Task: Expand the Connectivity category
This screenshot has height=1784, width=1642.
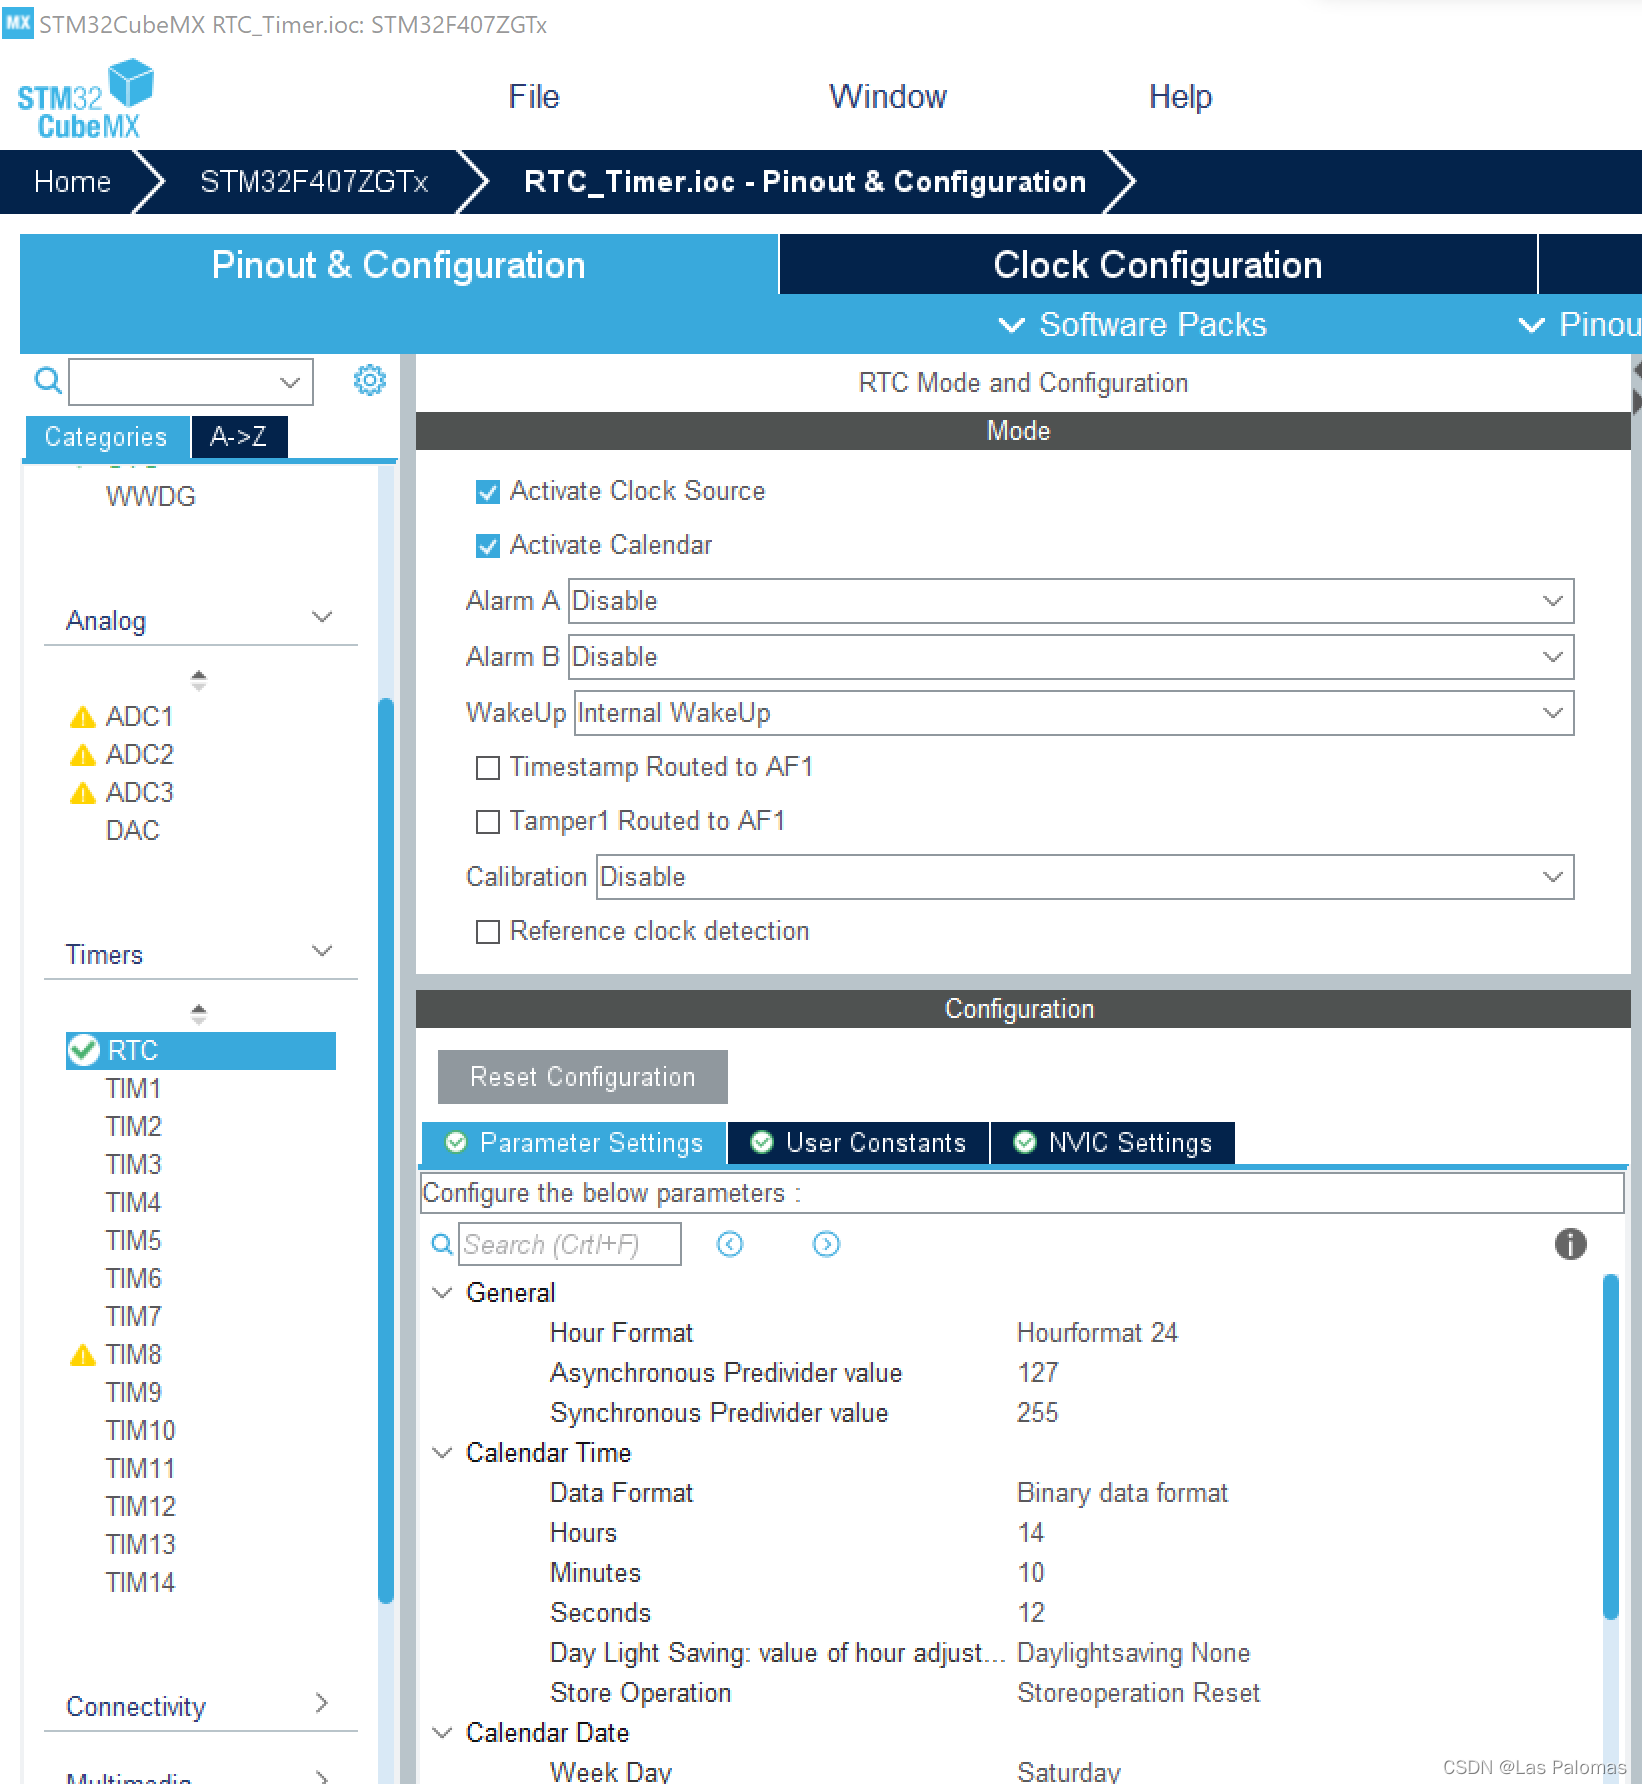Action: (322, 1703)
